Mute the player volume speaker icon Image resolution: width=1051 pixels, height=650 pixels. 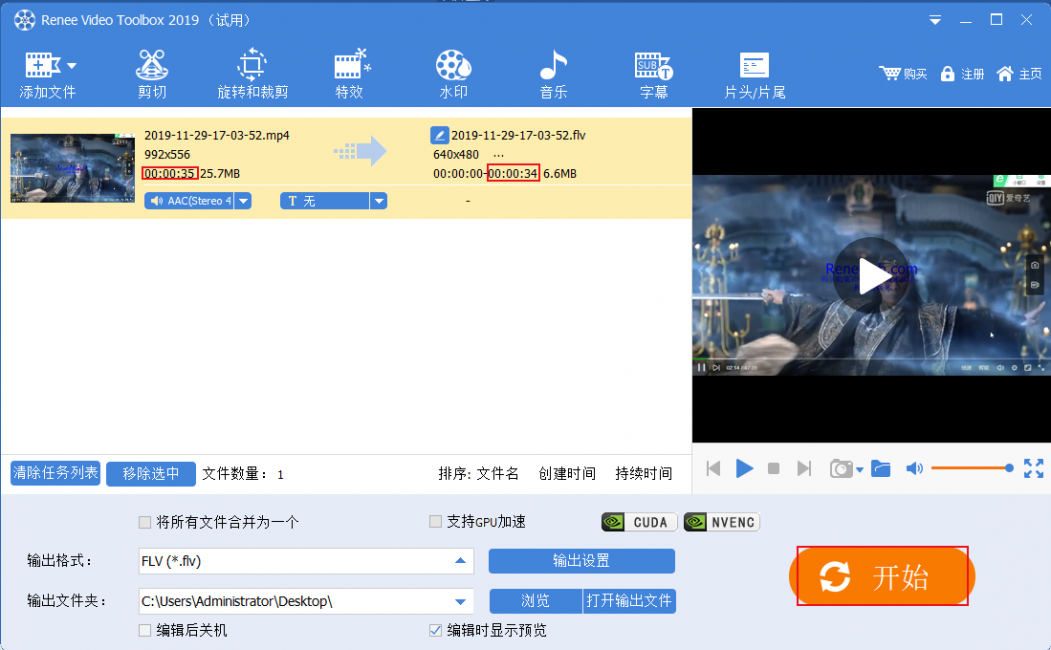(914, 468)
